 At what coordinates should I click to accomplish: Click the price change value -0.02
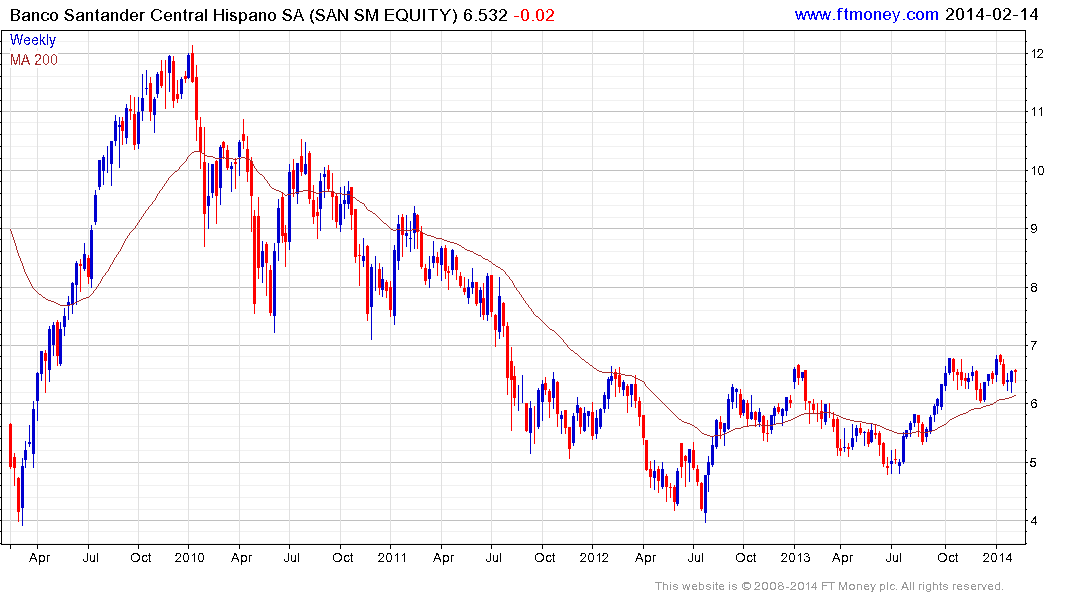click(534, 15)
